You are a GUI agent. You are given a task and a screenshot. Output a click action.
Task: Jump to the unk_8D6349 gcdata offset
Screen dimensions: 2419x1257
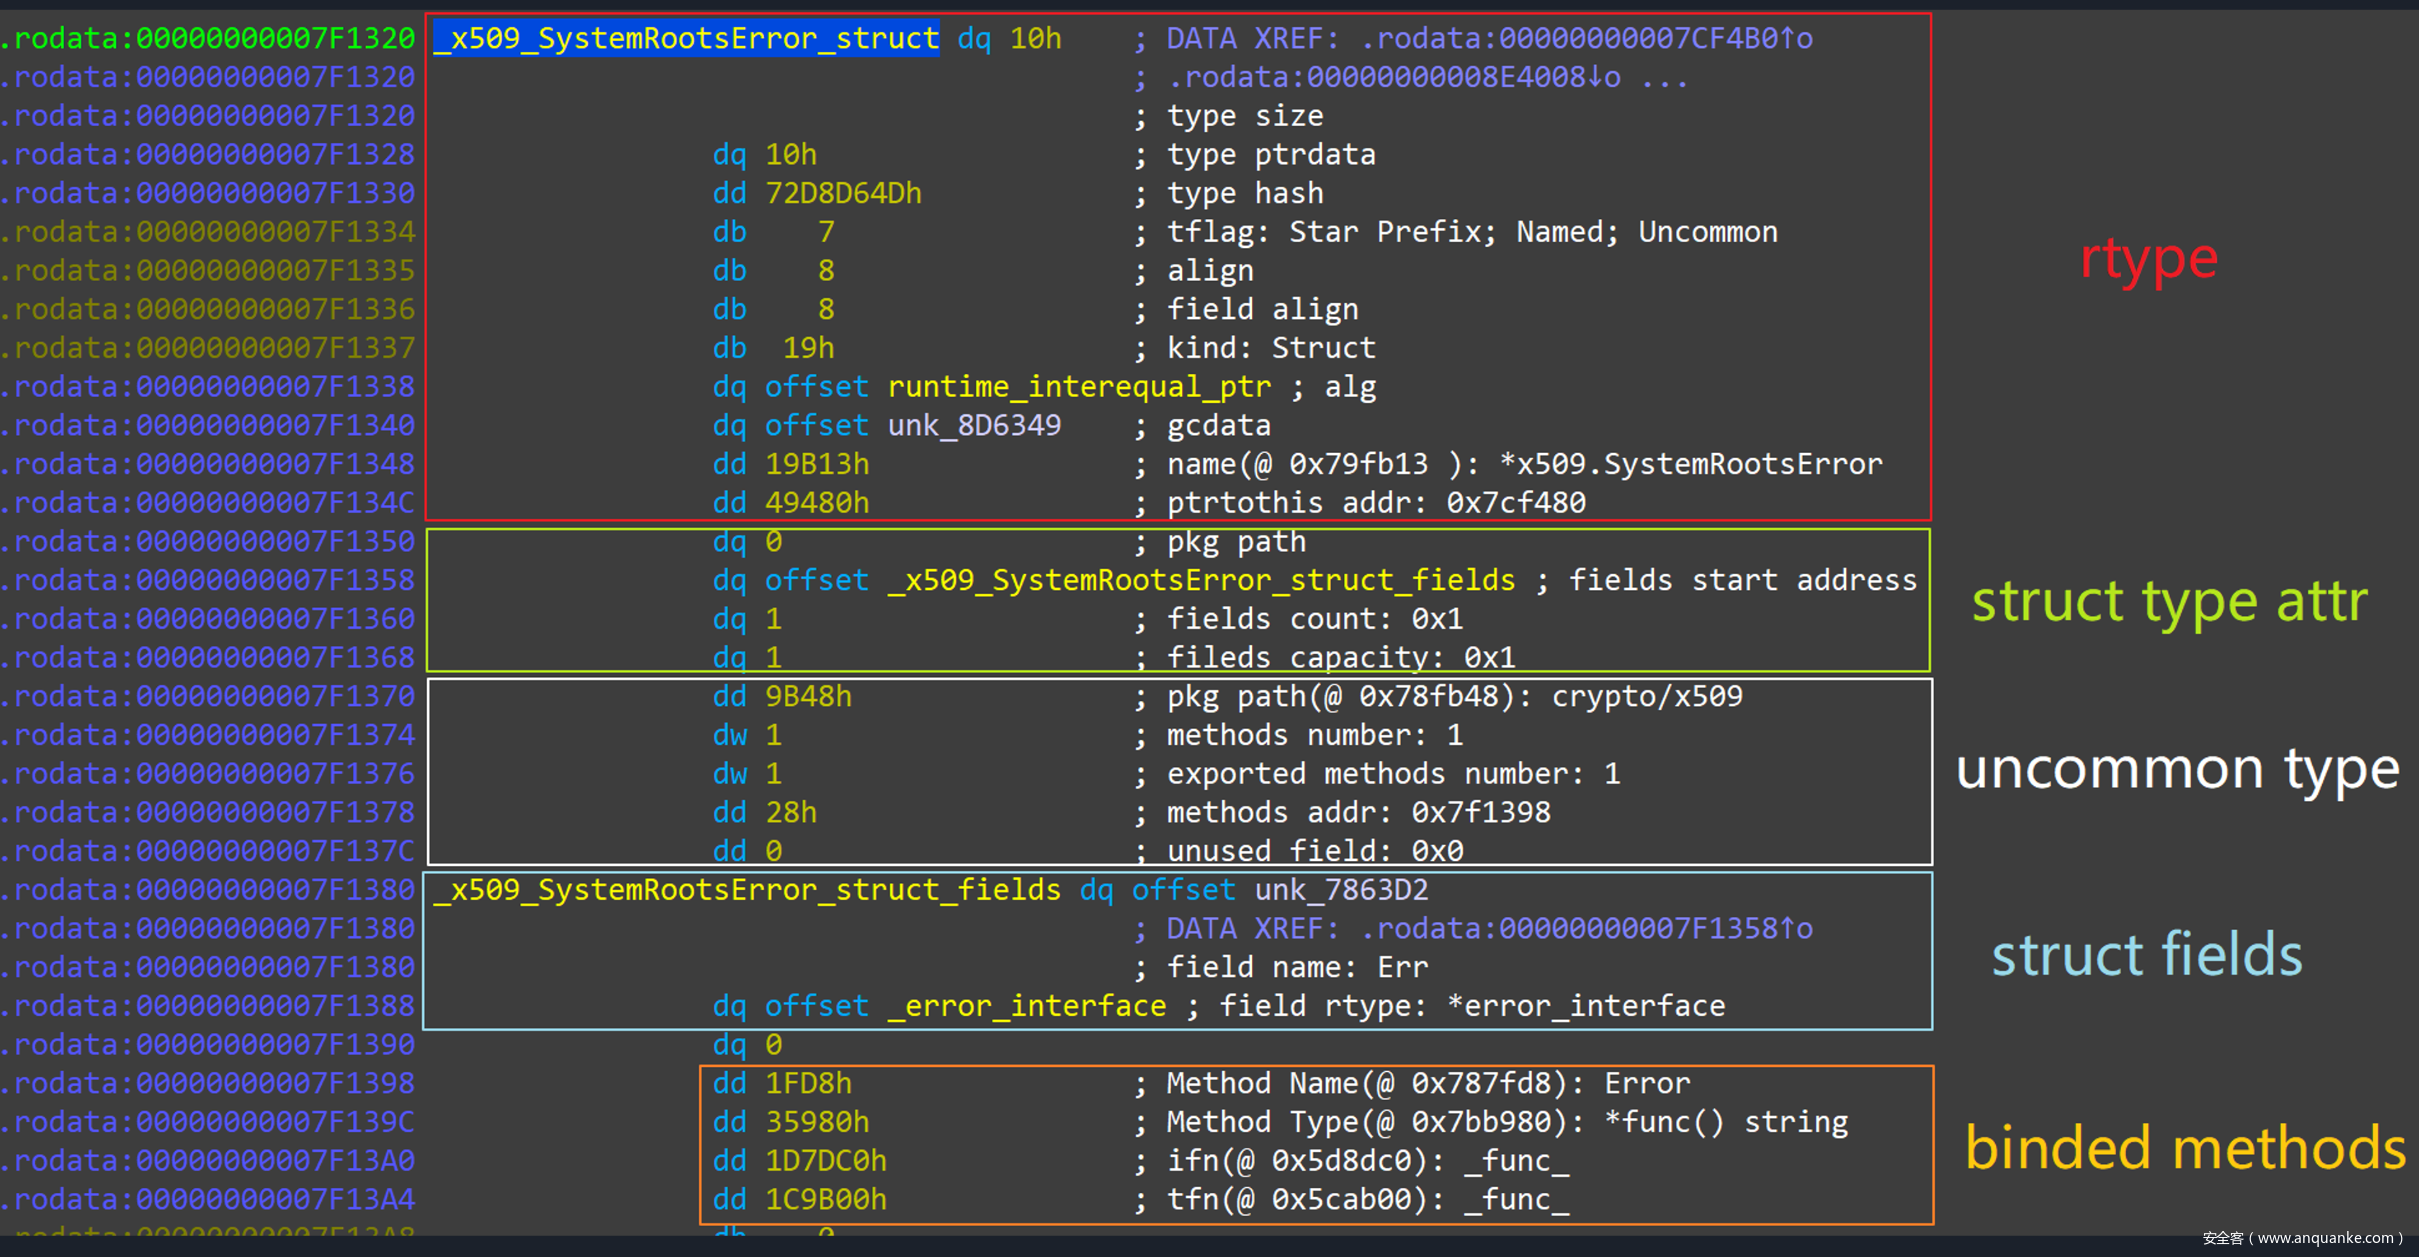[x=973, y=425]
